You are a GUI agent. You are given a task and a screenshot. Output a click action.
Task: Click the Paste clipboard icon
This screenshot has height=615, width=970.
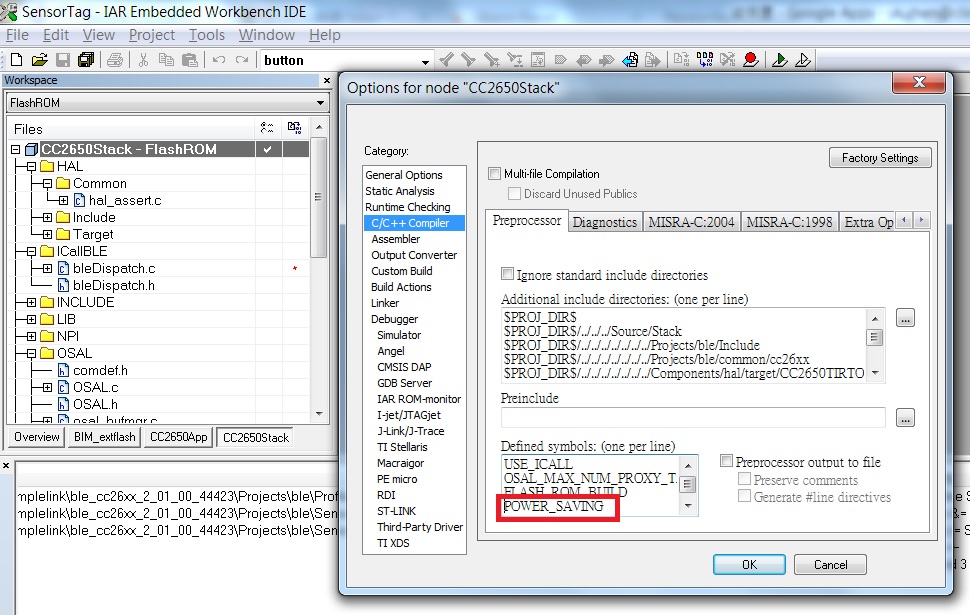pos(190,60)
